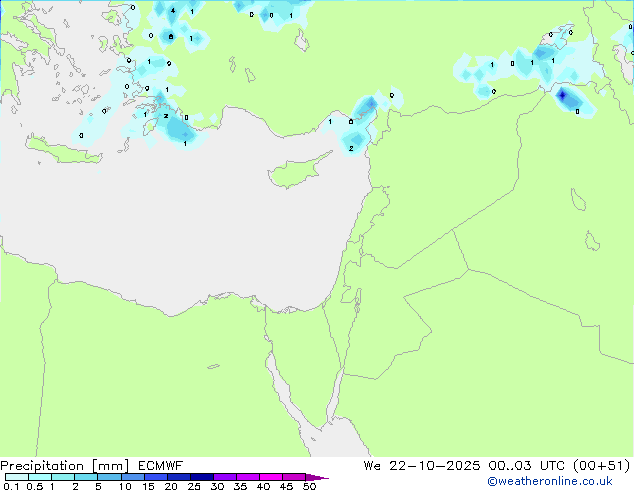This screenshot has height=490, width=634.
Task: Pick the 45–50 mm legend swatch
Action: click(294, 477)
